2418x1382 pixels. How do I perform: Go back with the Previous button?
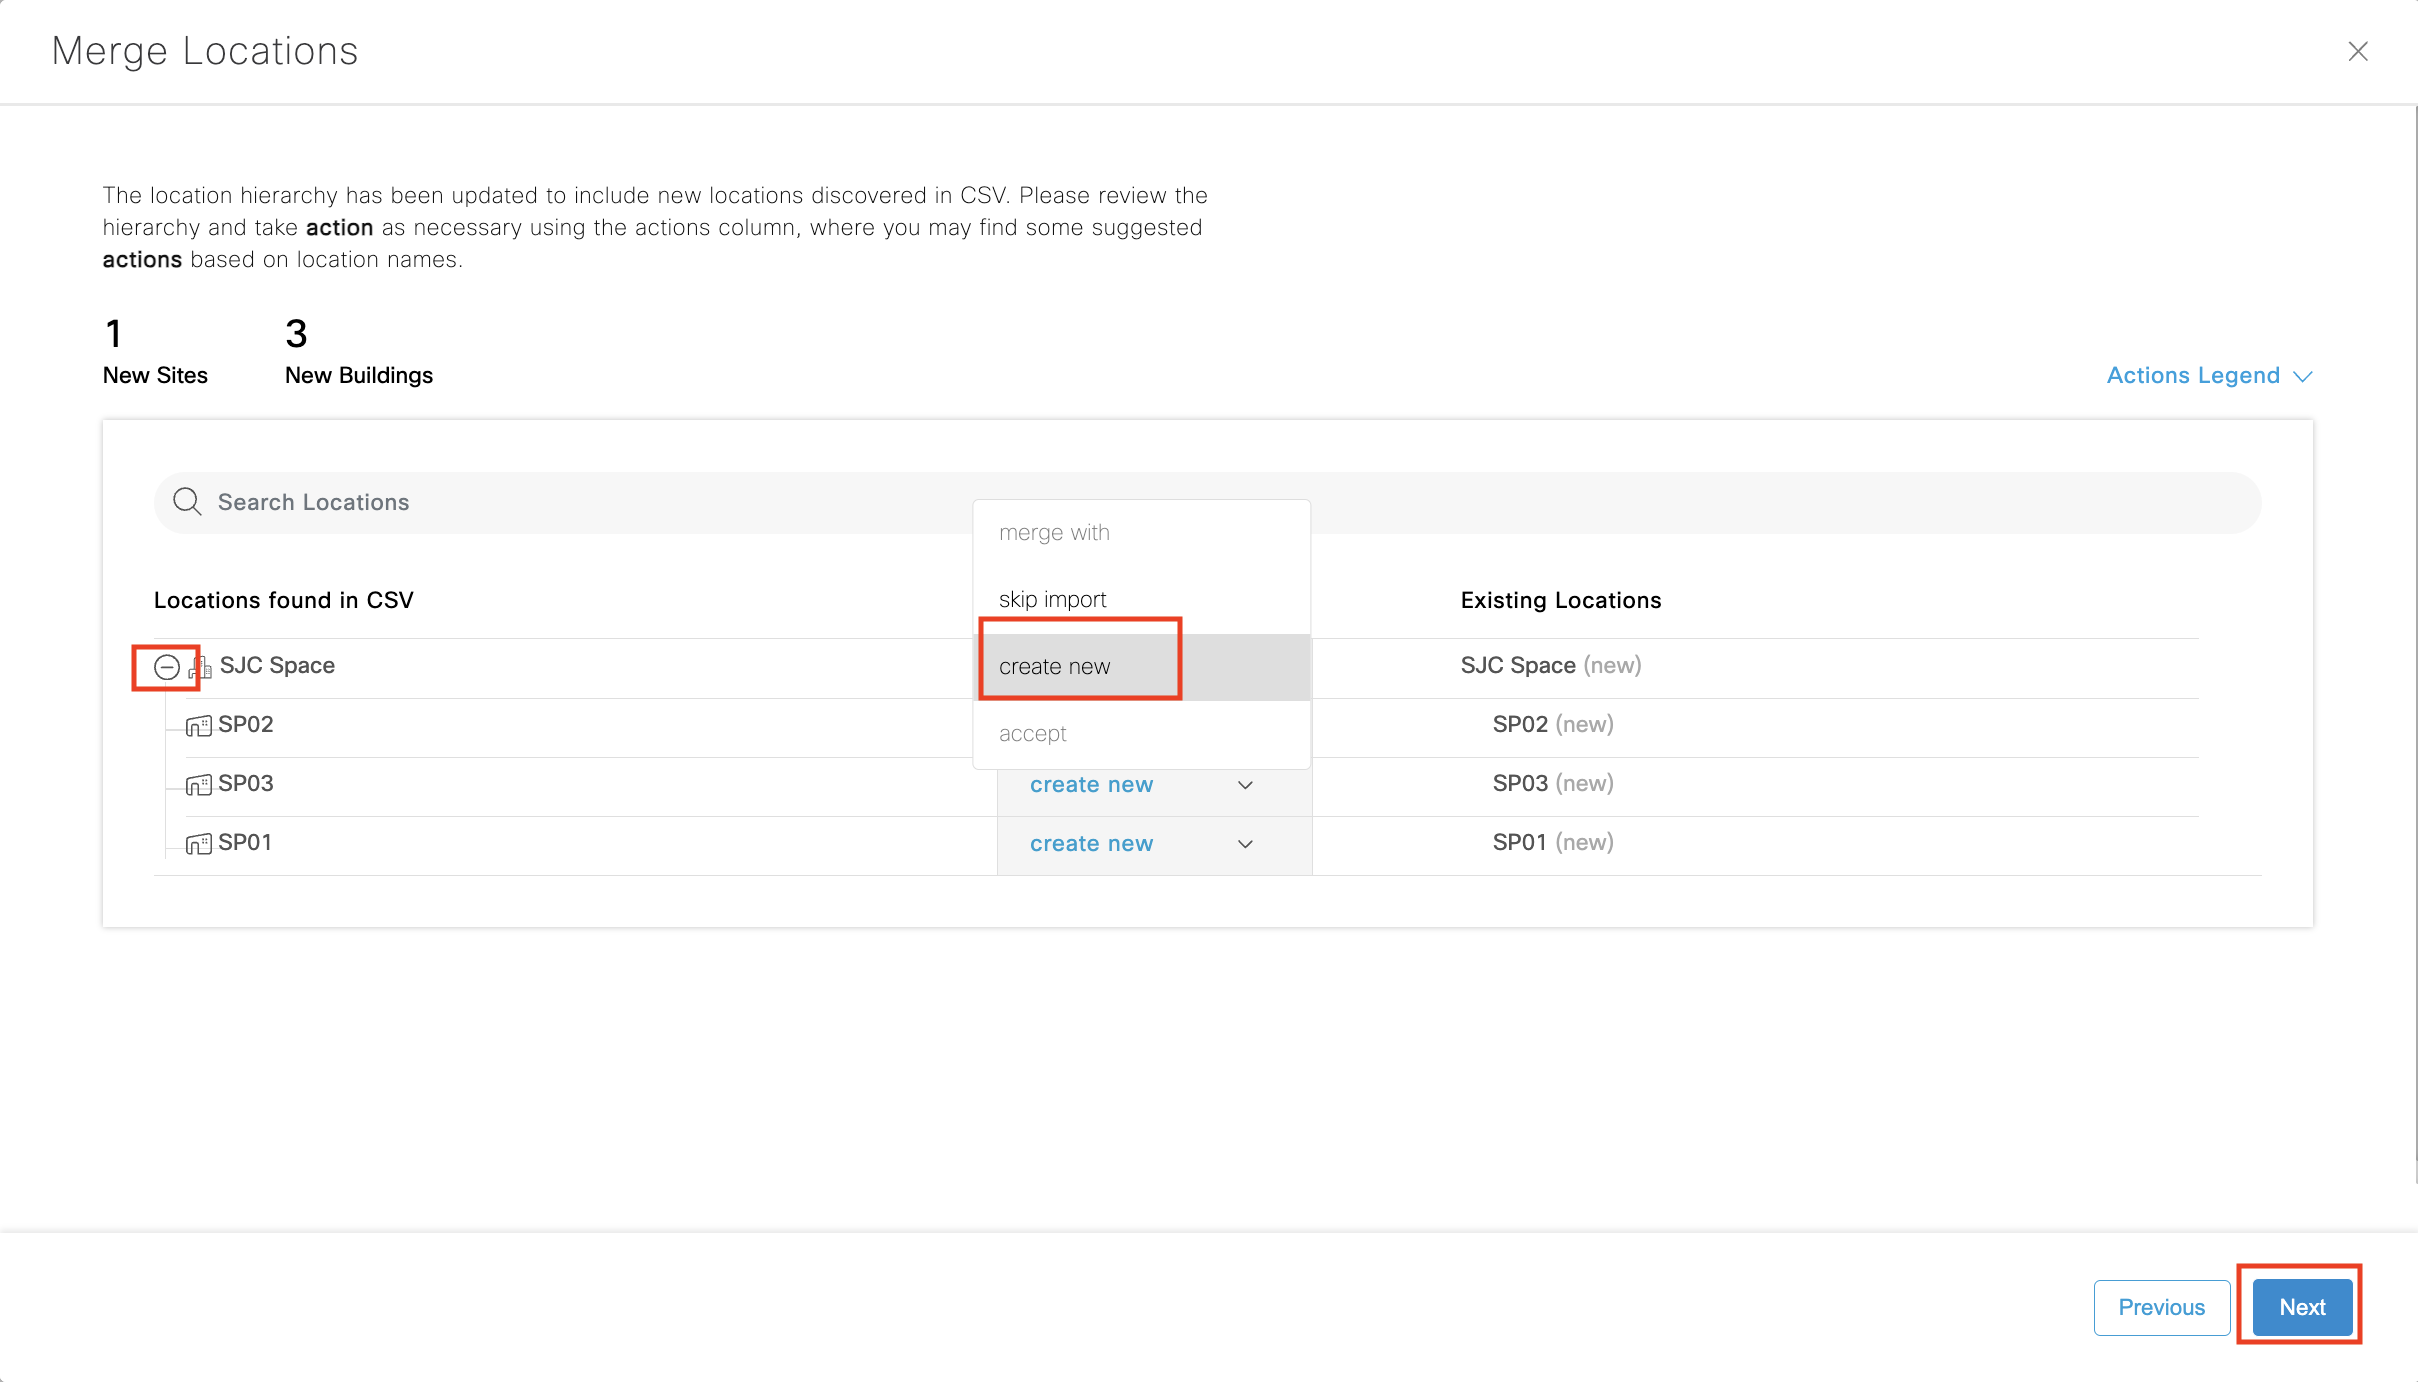coord(2161,1307)
